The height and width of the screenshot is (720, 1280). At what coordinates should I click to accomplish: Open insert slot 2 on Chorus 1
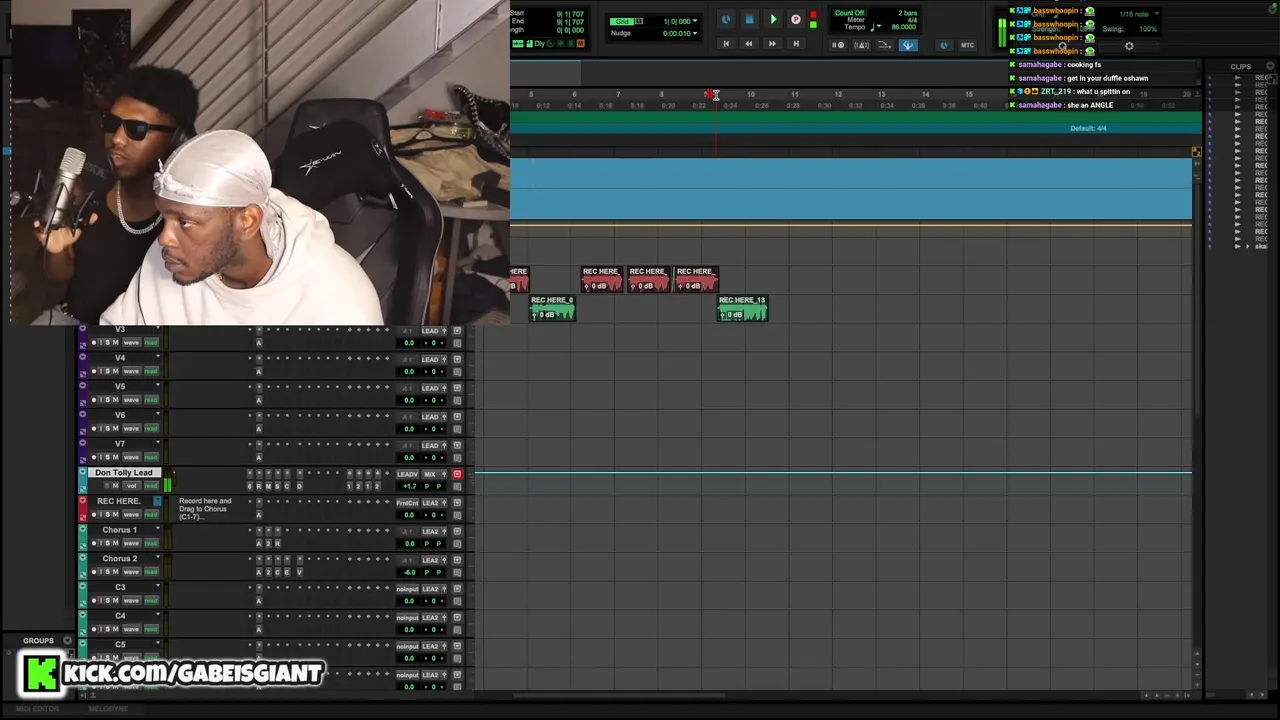[268, 543]
